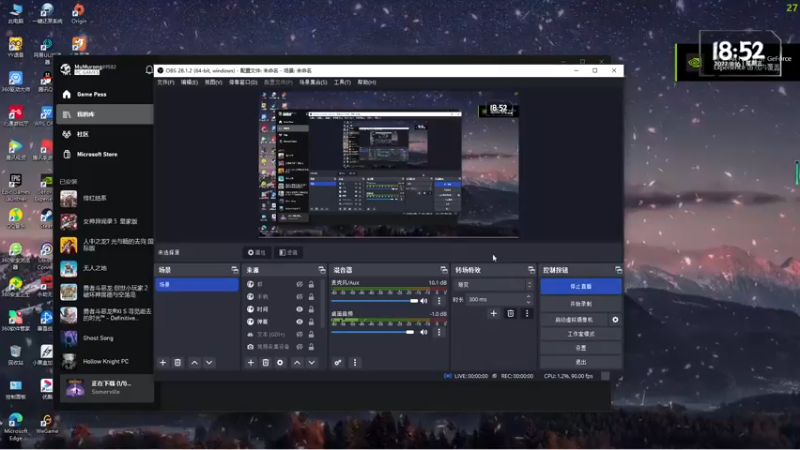
Task: Undock the 控制按钮 panel icon
Action: pyautogui.click(x=618, y=270)
